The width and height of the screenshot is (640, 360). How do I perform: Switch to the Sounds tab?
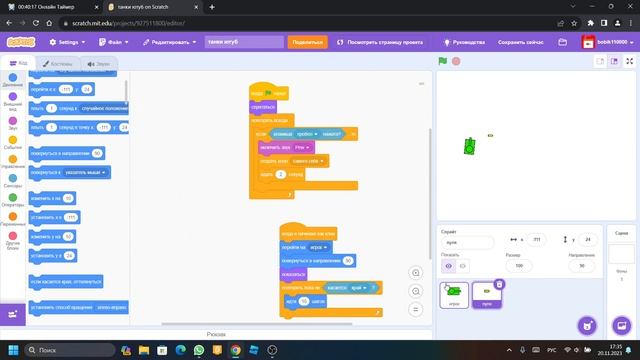99,64
